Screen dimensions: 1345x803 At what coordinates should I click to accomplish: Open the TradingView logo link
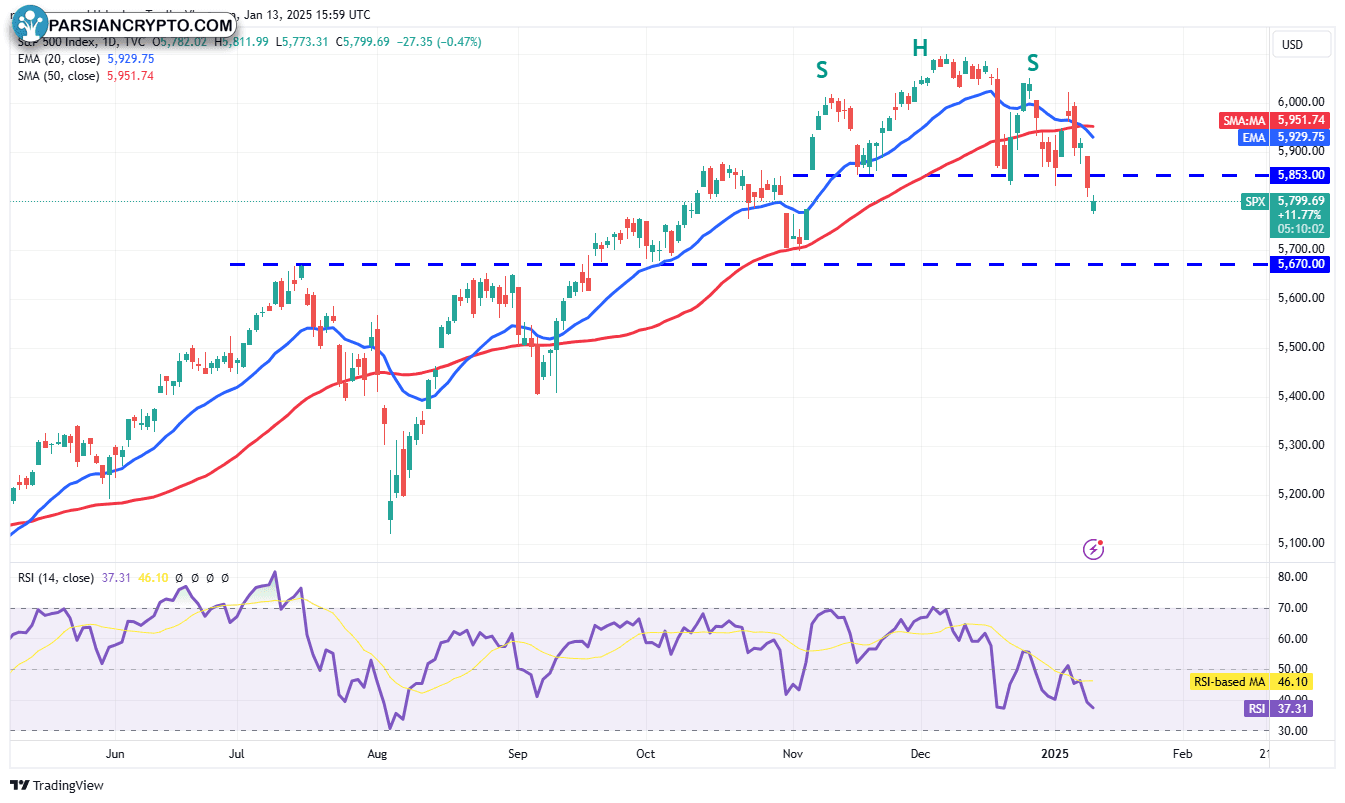(56, 785)
